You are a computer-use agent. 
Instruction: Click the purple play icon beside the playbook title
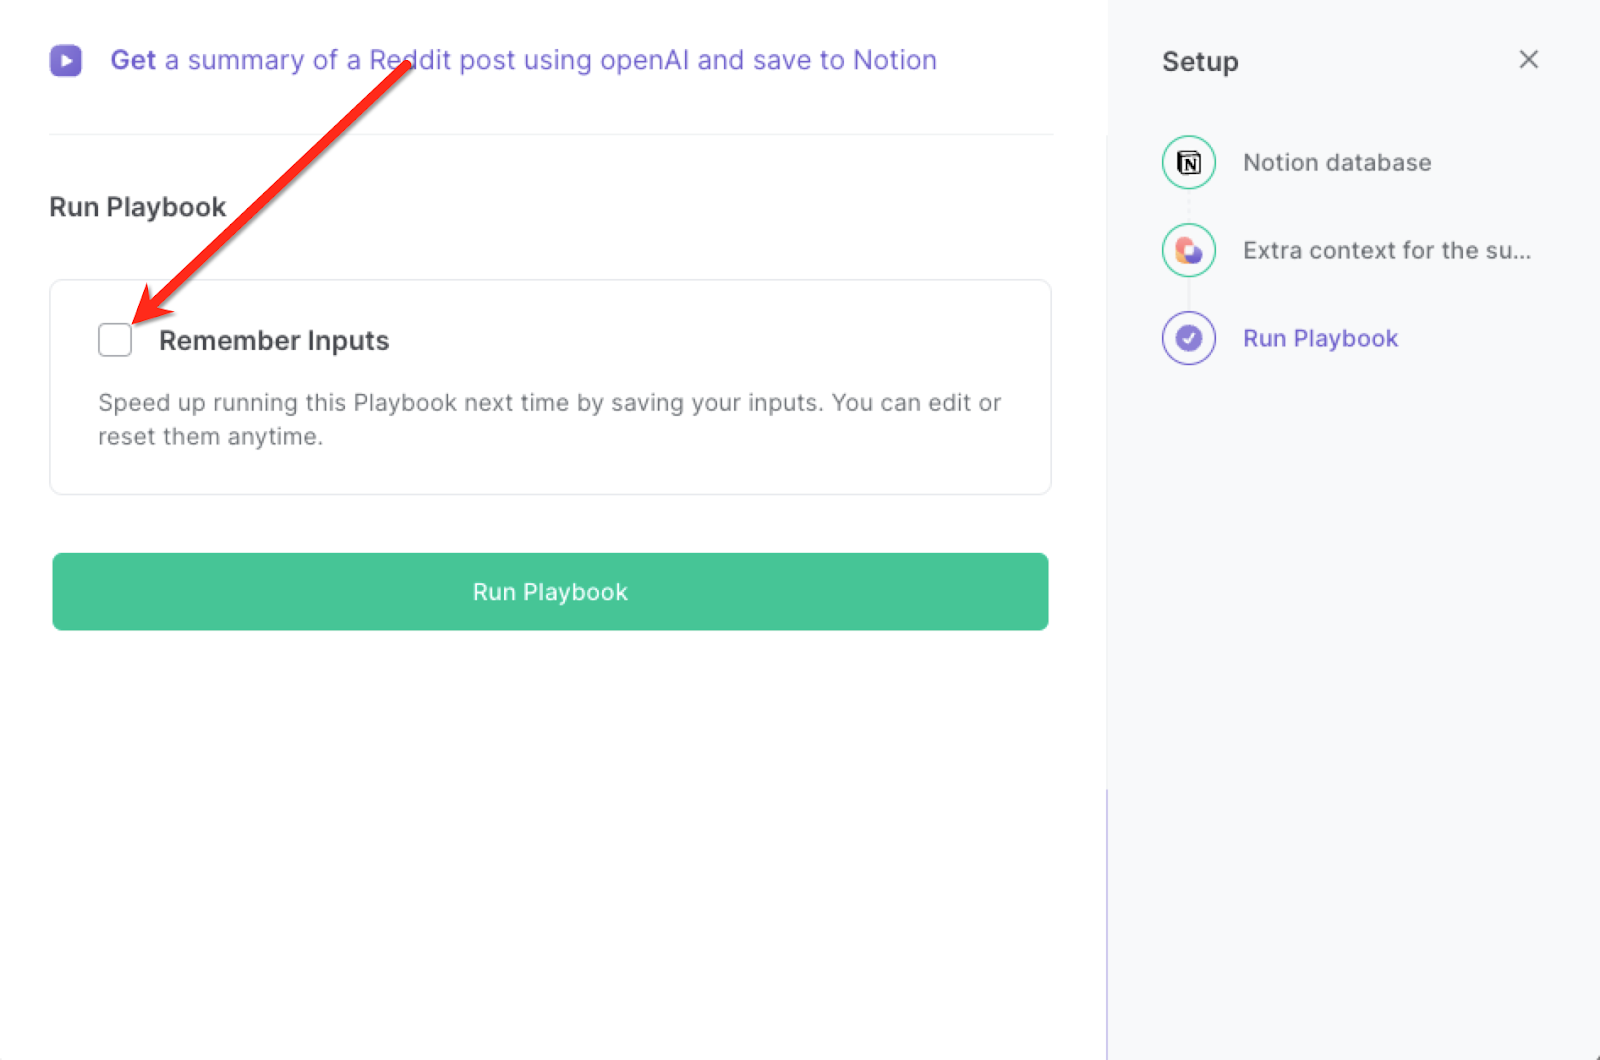[x=65, y=60]
